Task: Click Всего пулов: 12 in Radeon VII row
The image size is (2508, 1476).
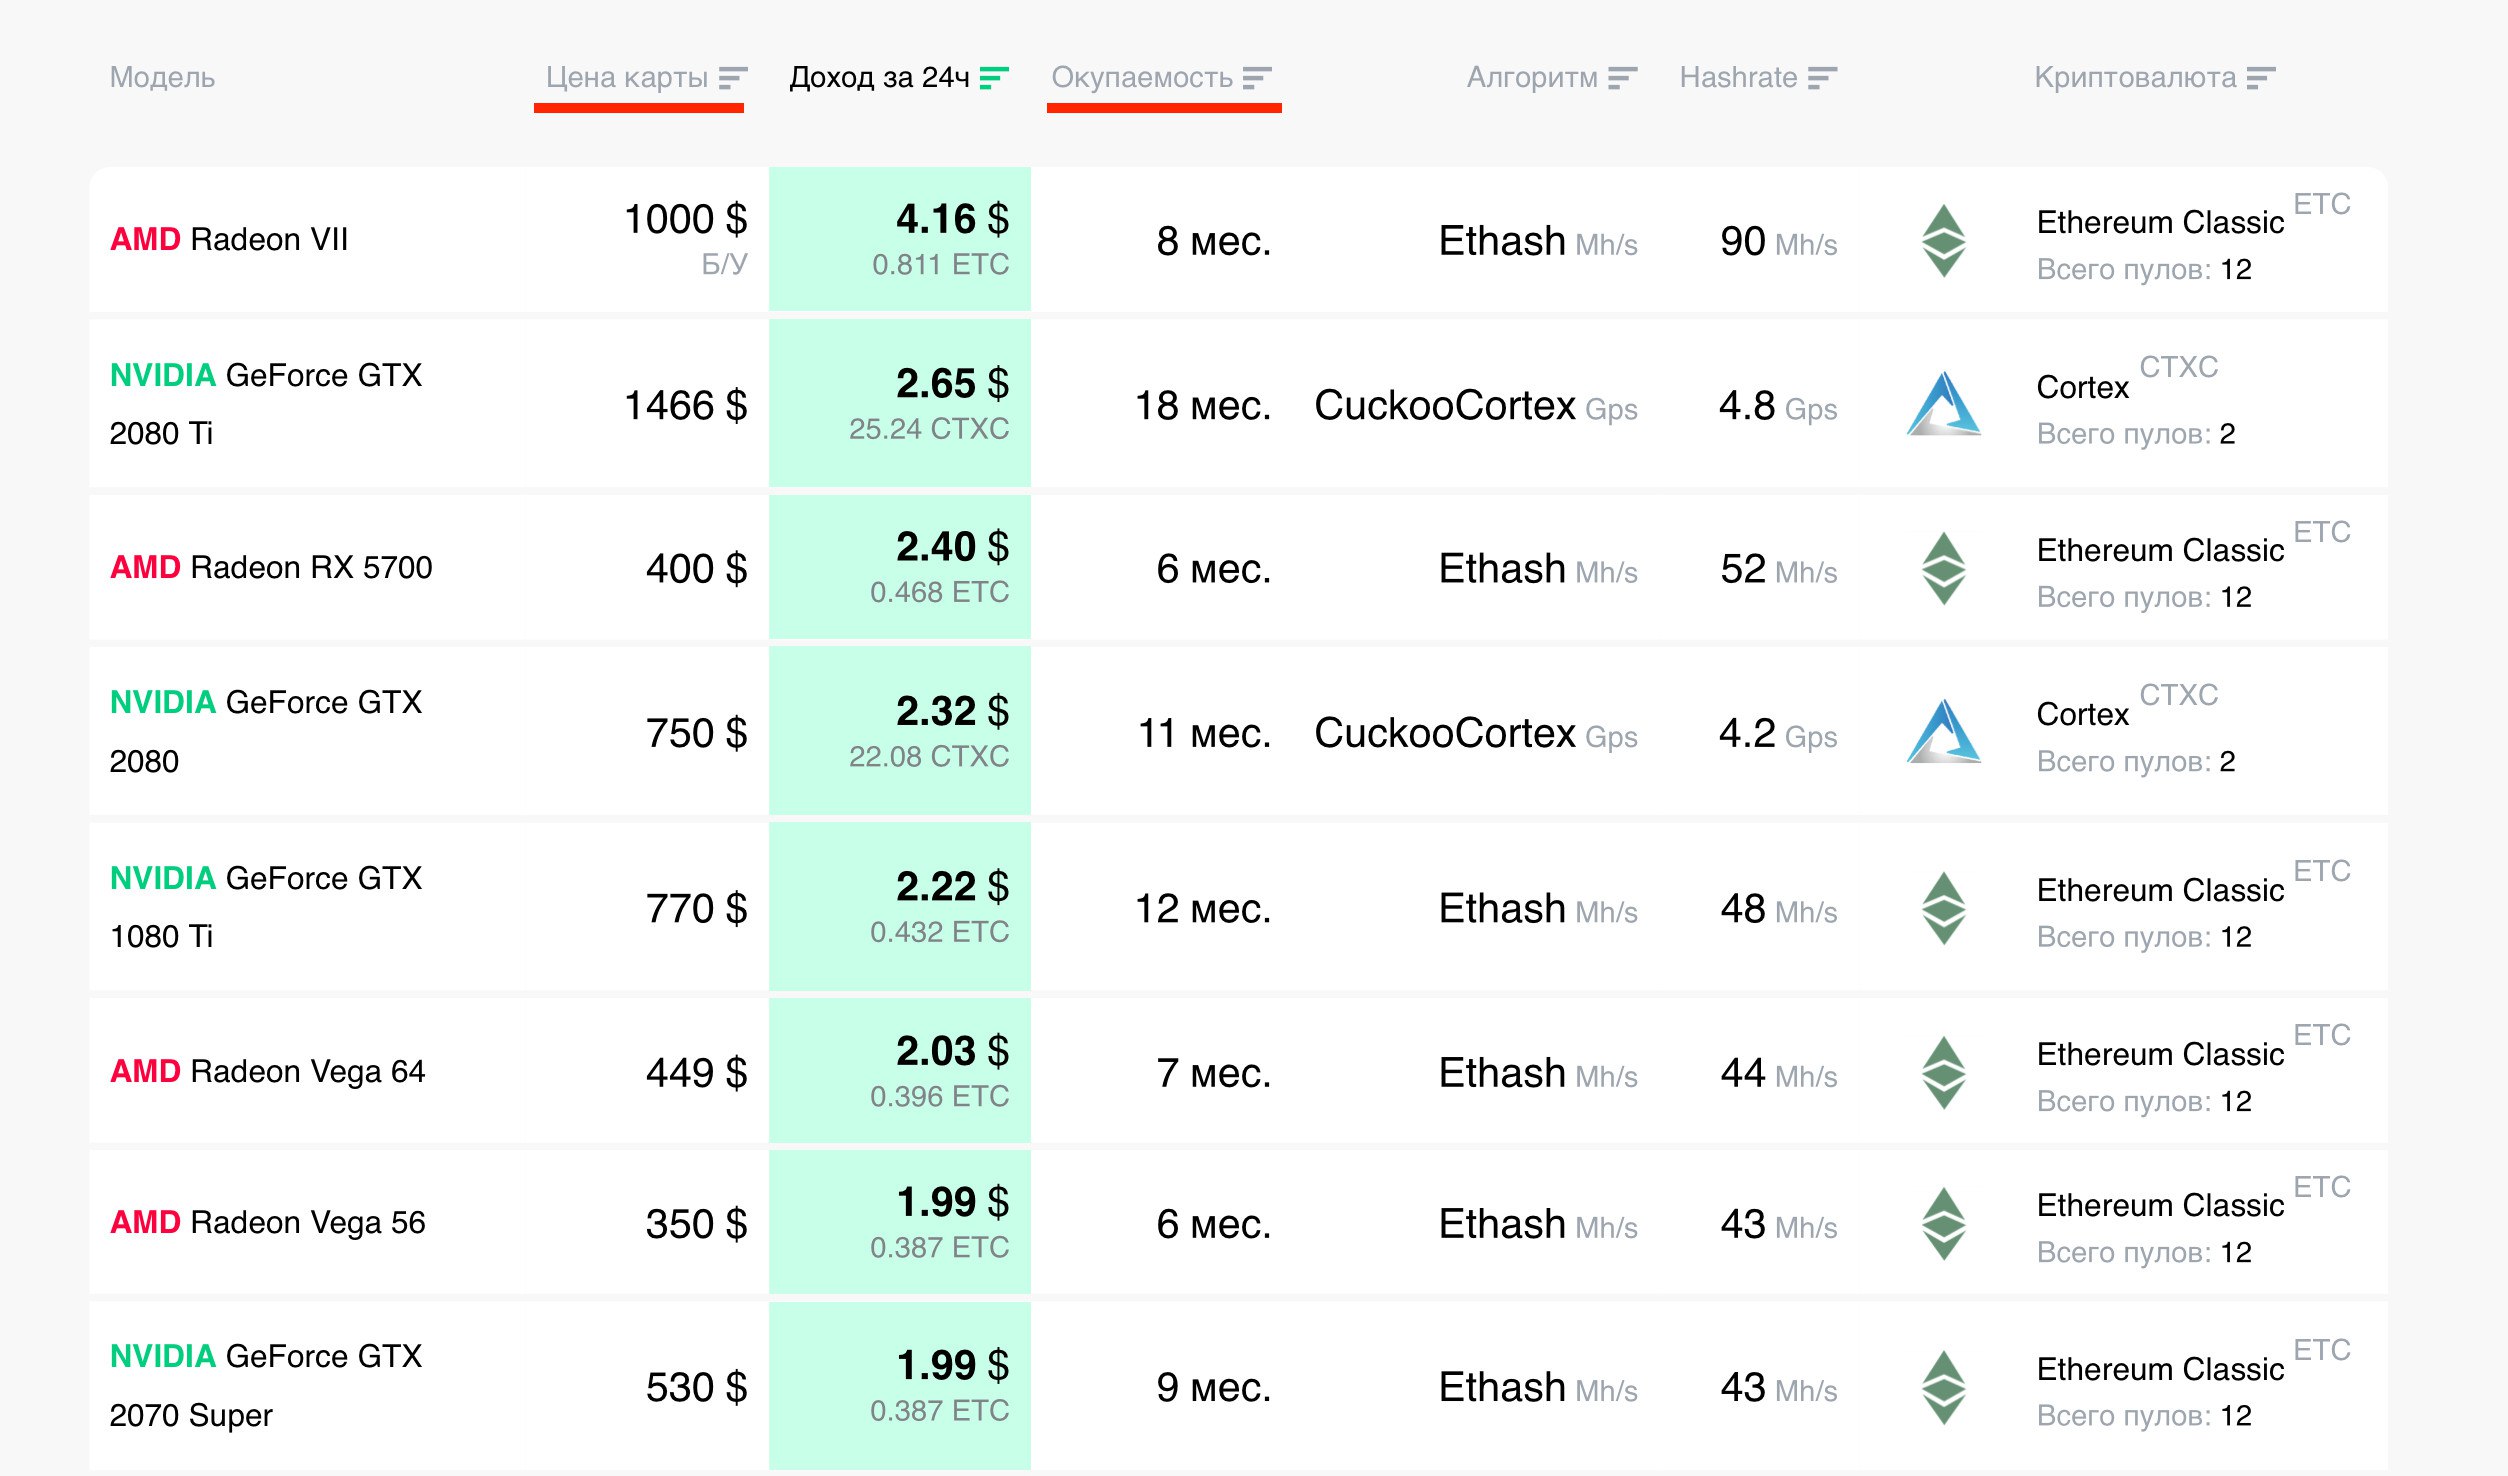Action: tap(2144, 270)
